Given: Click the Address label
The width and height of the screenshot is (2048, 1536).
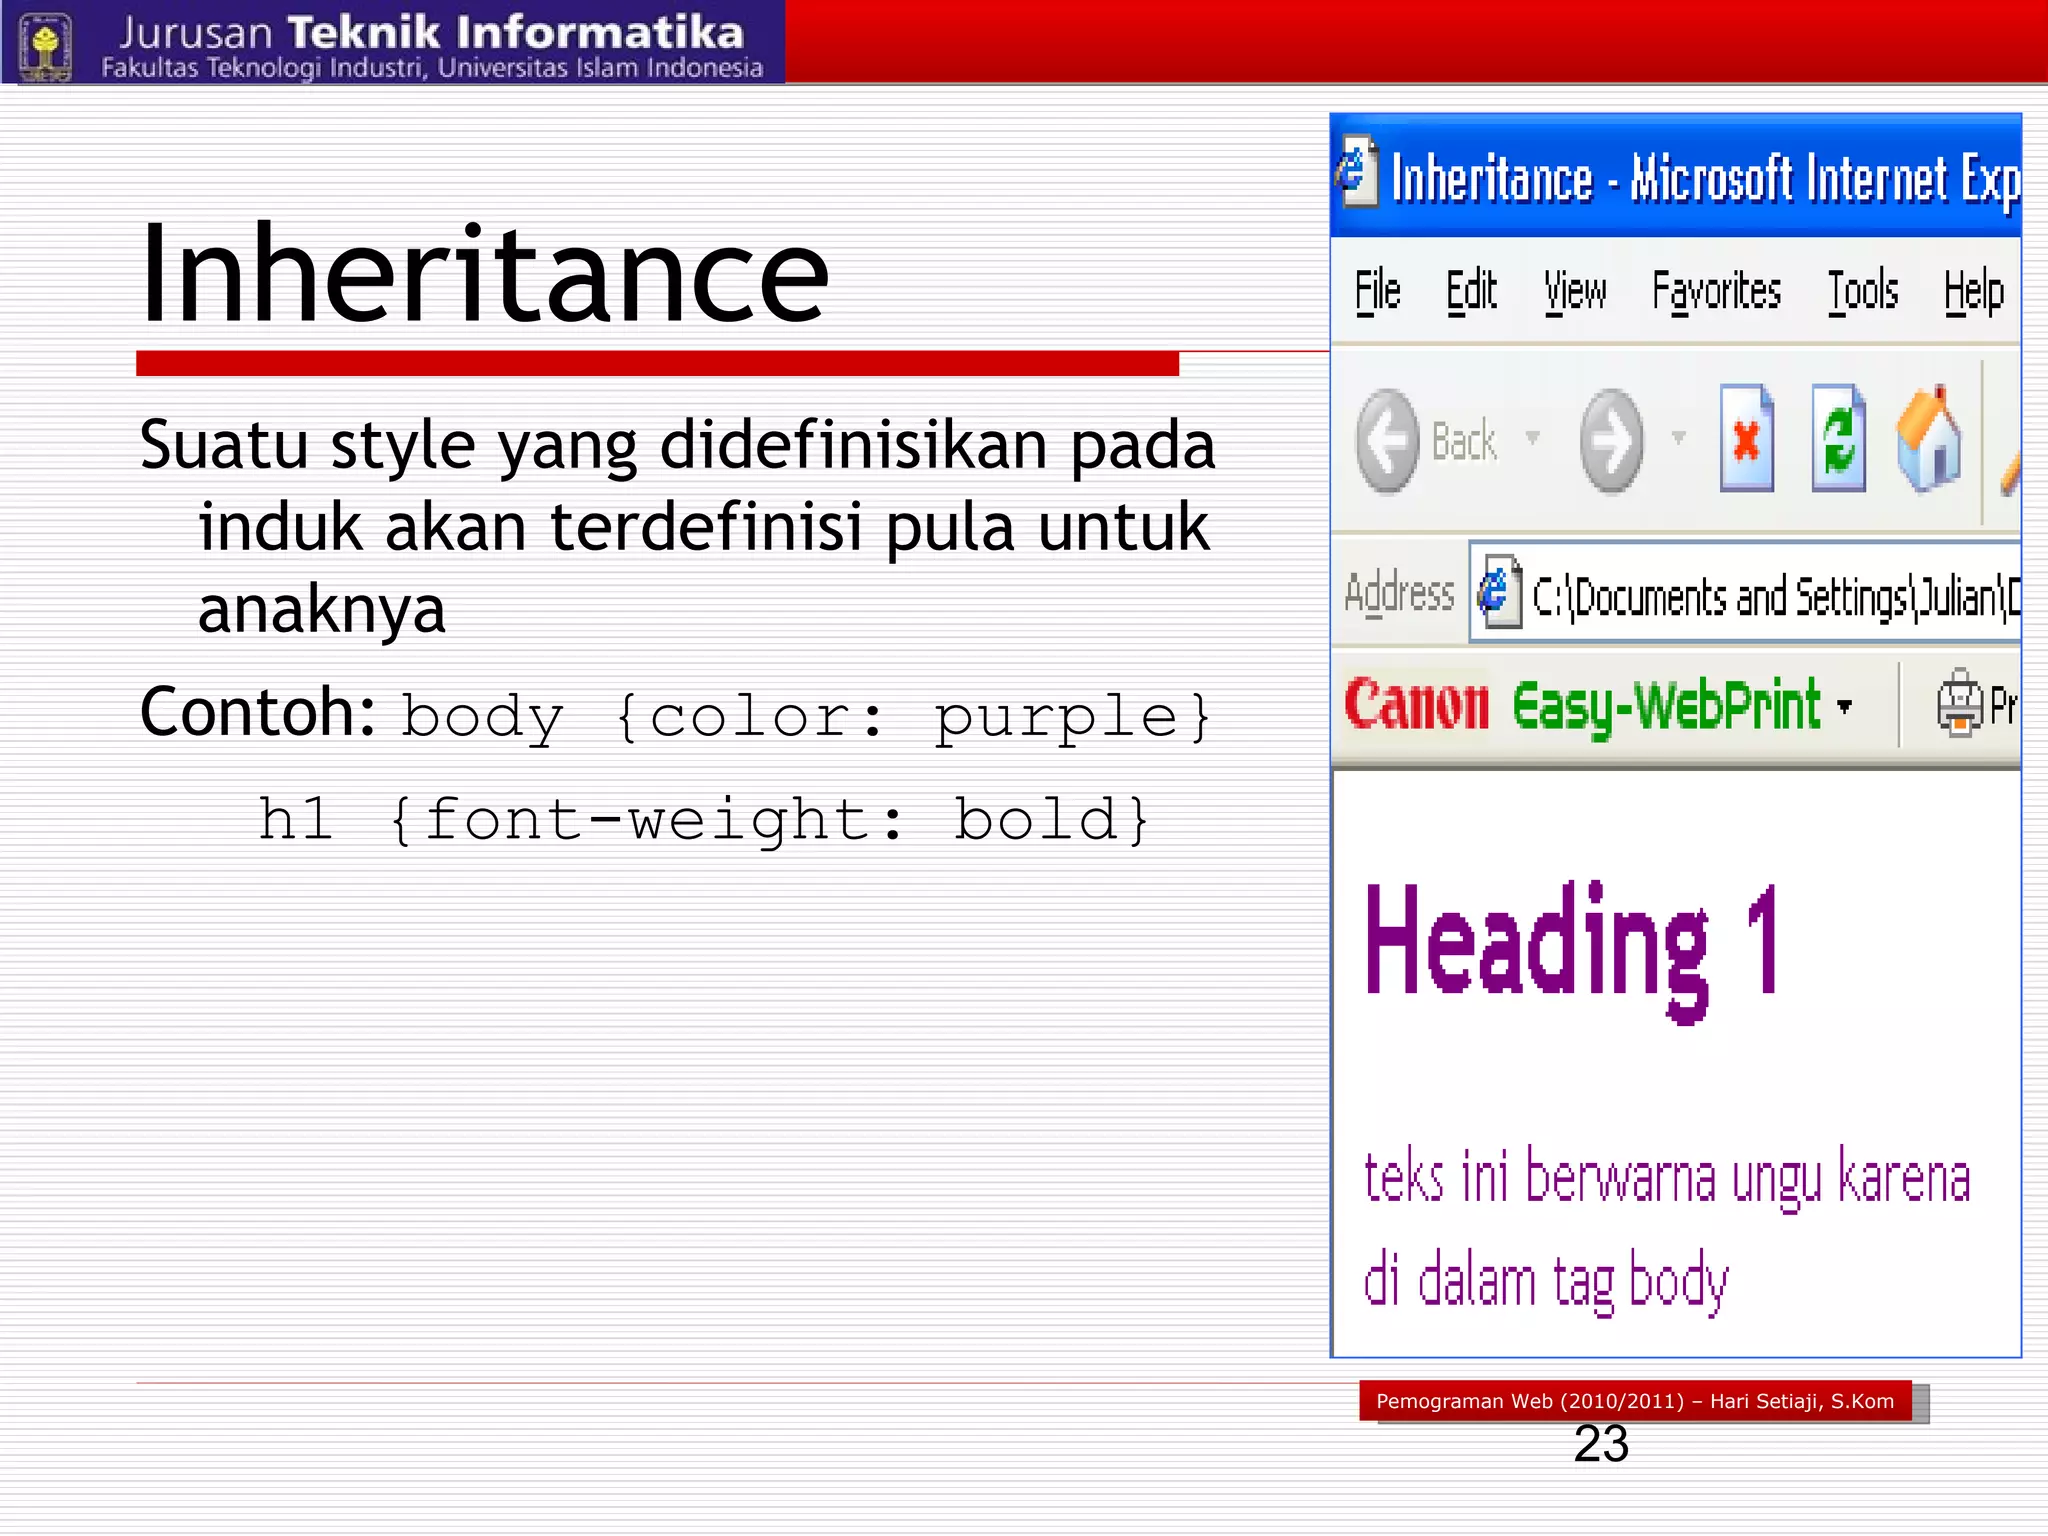Looking at the screenshot, I should click(1399, 593).
